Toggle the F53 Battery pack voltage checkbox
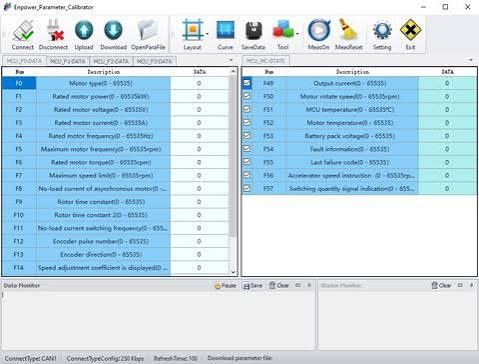The height and width of the screenshot is (364, 479). [247, 136]
